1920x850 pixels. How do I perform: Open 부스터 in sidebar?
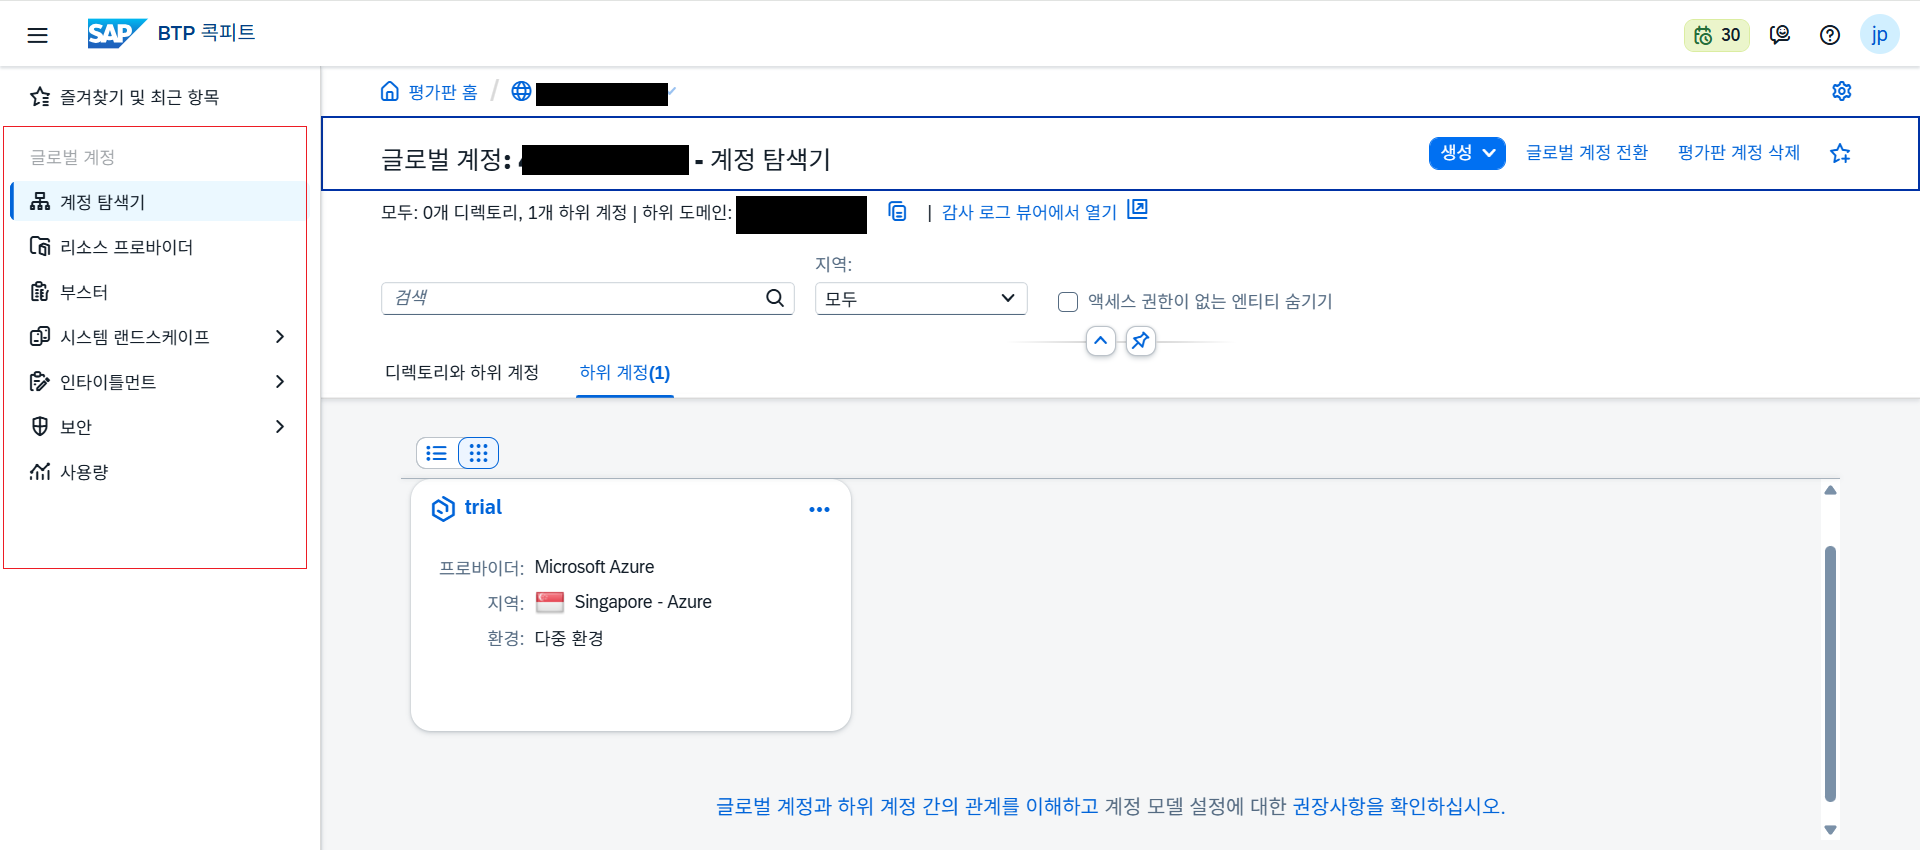(x=158, y=291)
